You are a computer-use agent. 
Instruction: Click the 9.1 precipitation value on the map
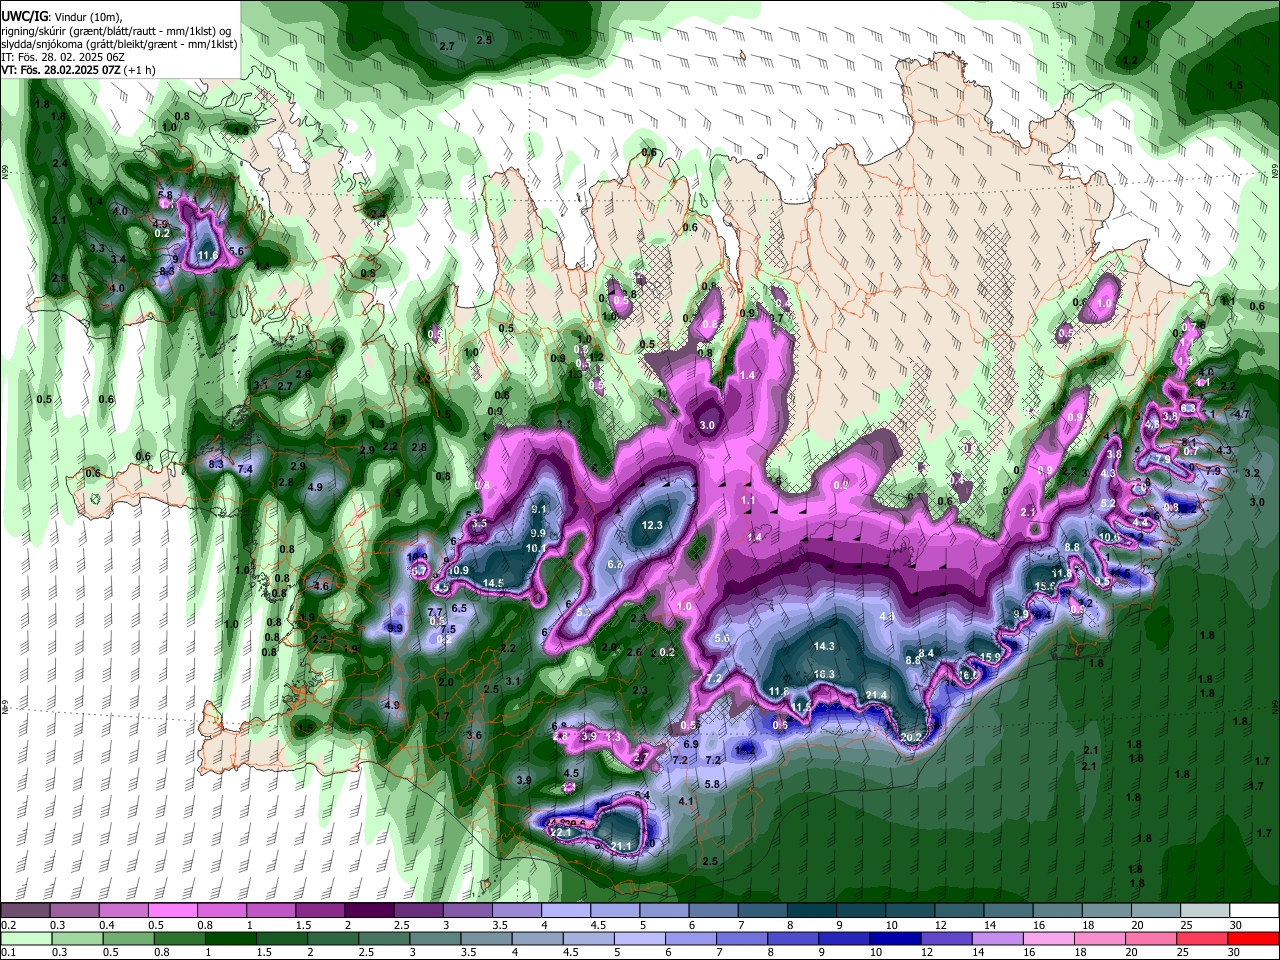(538, 509)
